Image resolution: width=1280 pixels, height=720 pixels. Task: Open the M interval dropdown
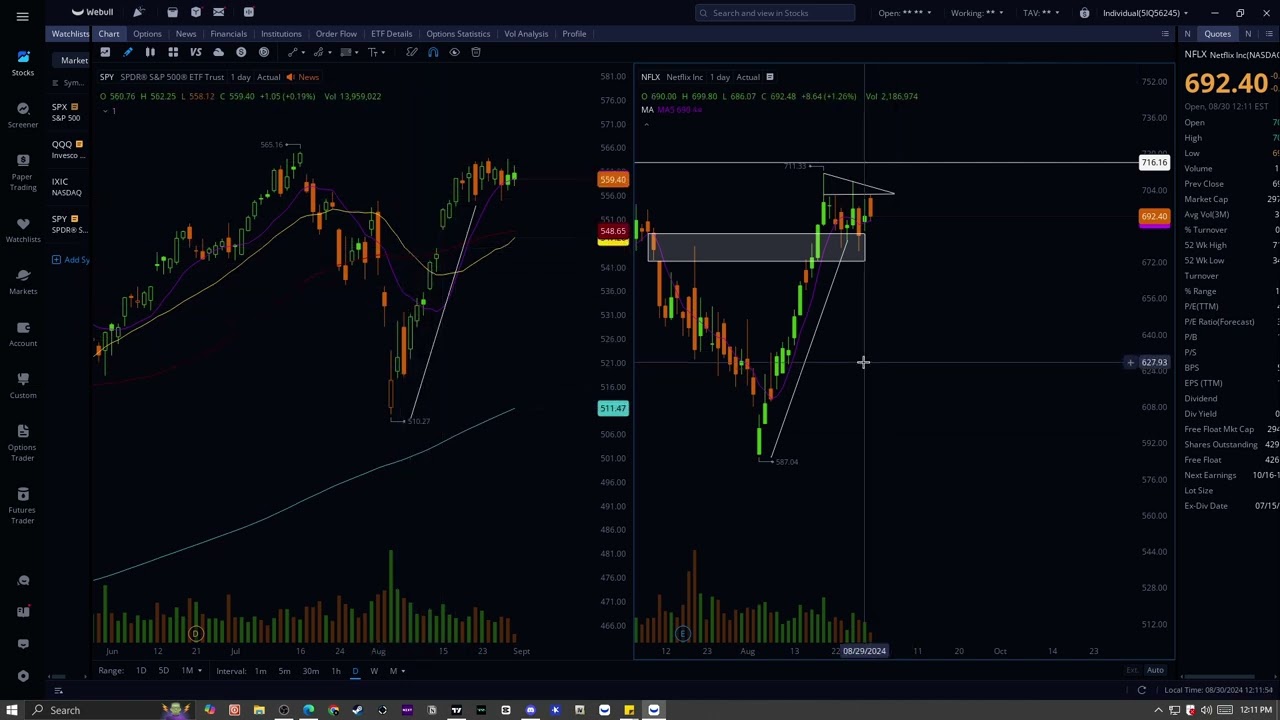pyautogui.click(x=397, y=671)
